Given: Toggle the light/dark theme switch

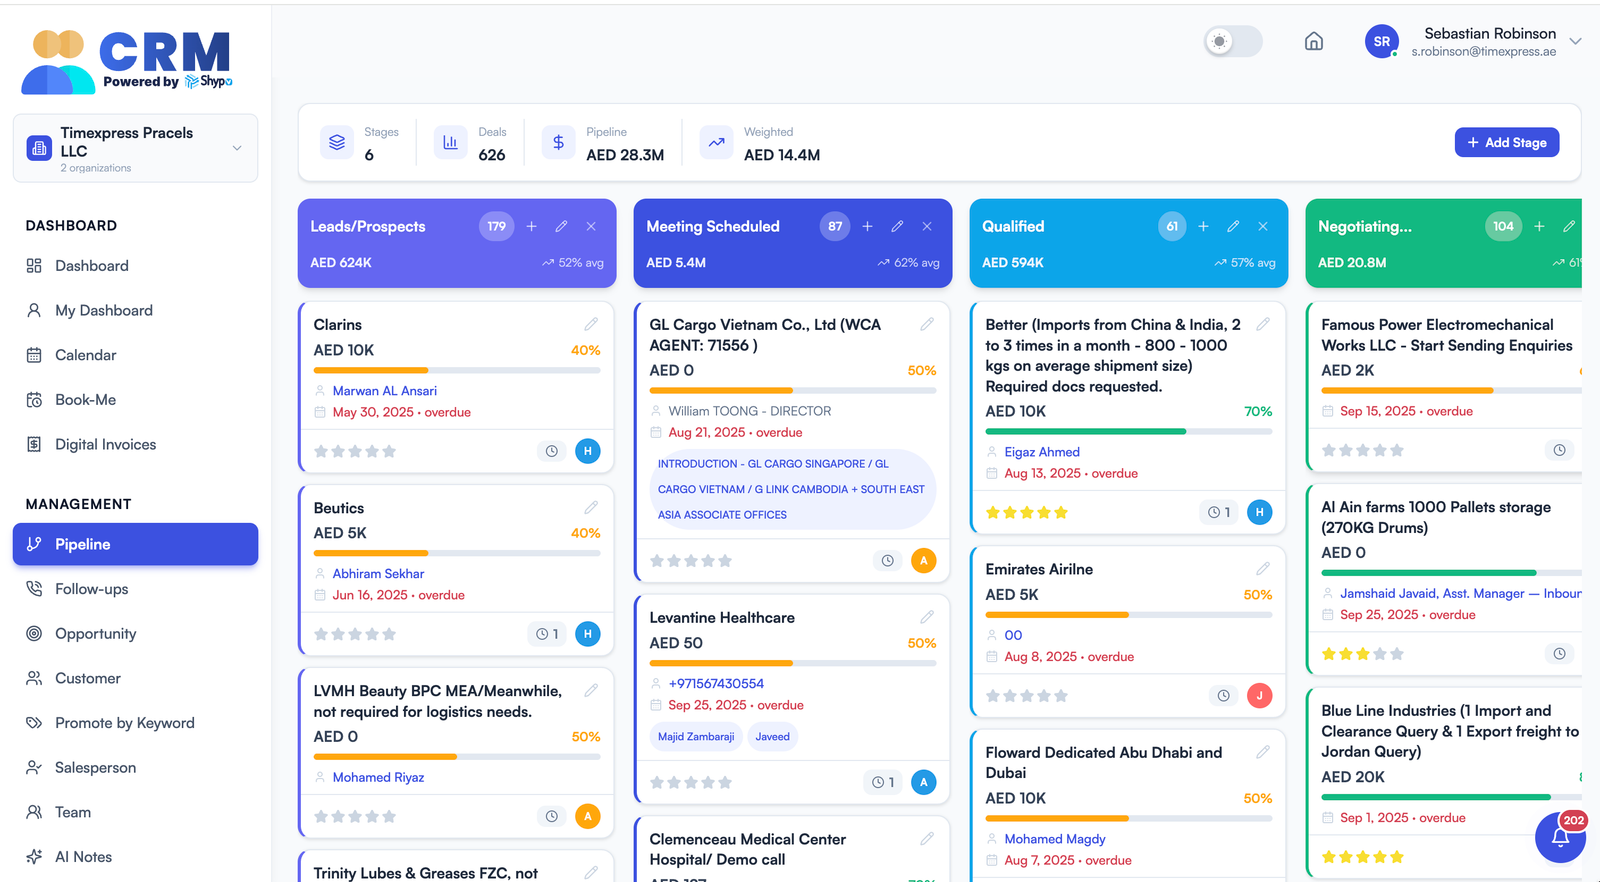Looking at the screenshot, I should [x=1233, y=41].
